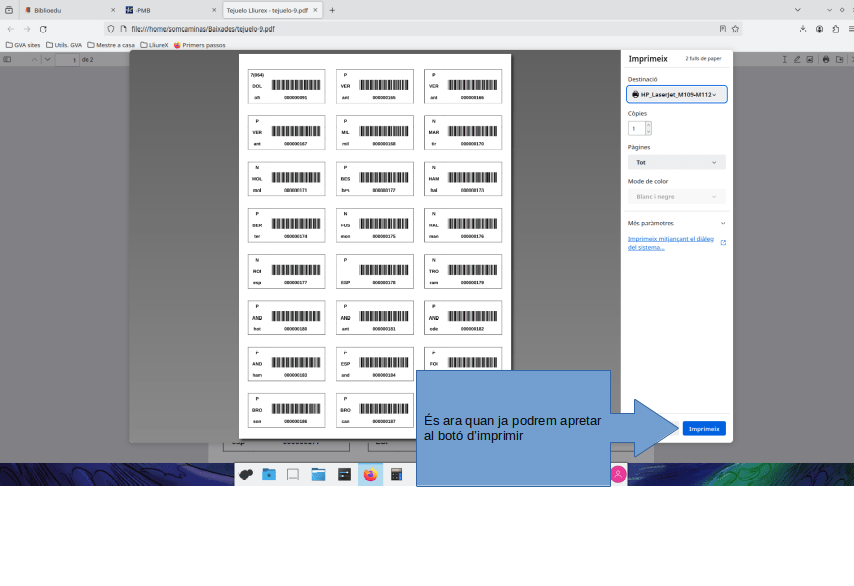
Task: Close the Biblioedu tab
Action: pyautogui.click(x=113, y=10)
